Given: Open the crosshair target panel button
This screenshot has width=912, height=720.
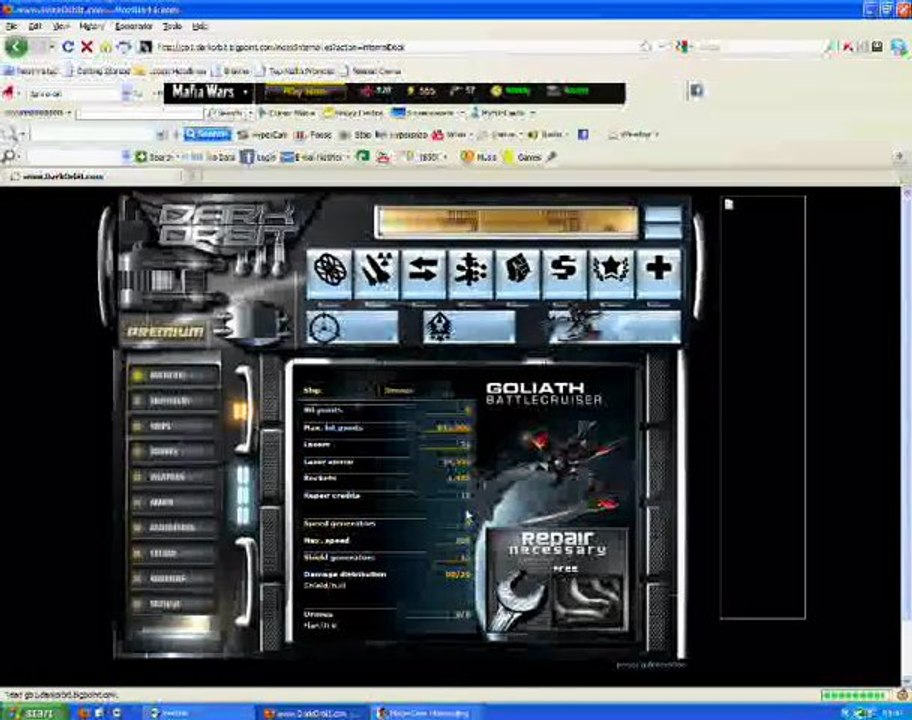Looking at the screenshot, I should click(x=352, y=327).
